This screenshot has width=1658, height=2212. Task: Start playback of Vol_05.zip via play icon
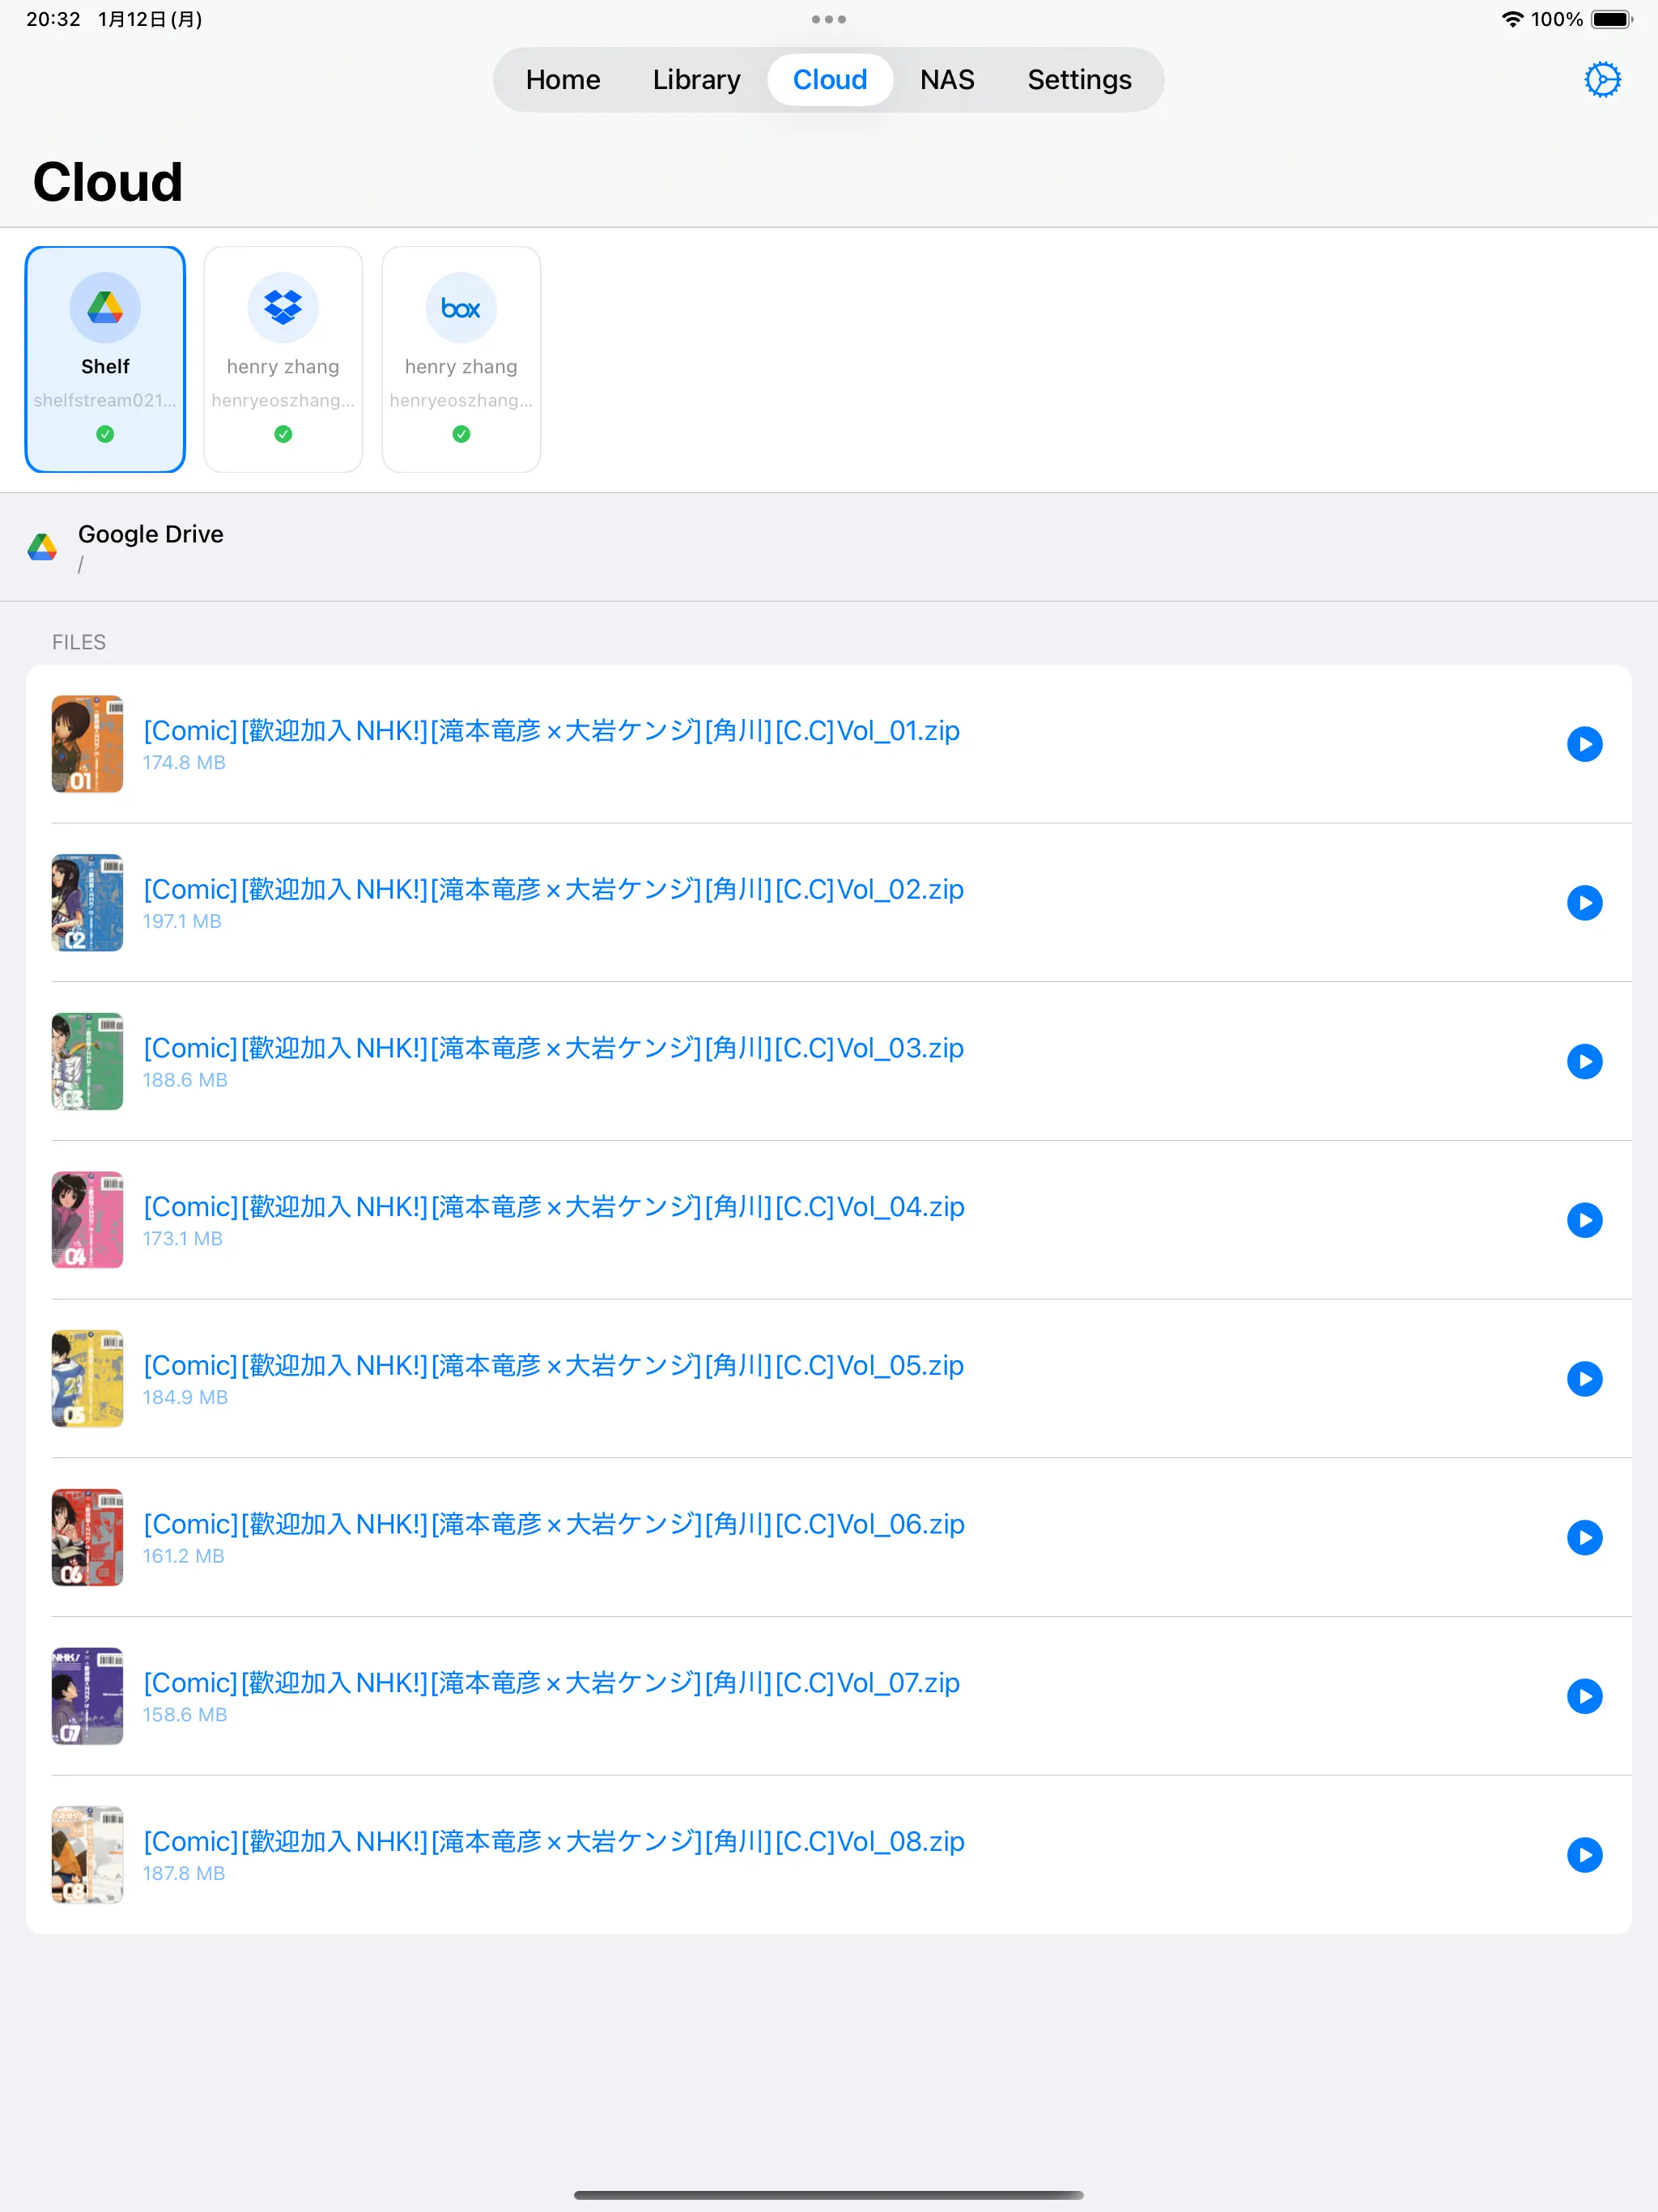(1584, 1379)
